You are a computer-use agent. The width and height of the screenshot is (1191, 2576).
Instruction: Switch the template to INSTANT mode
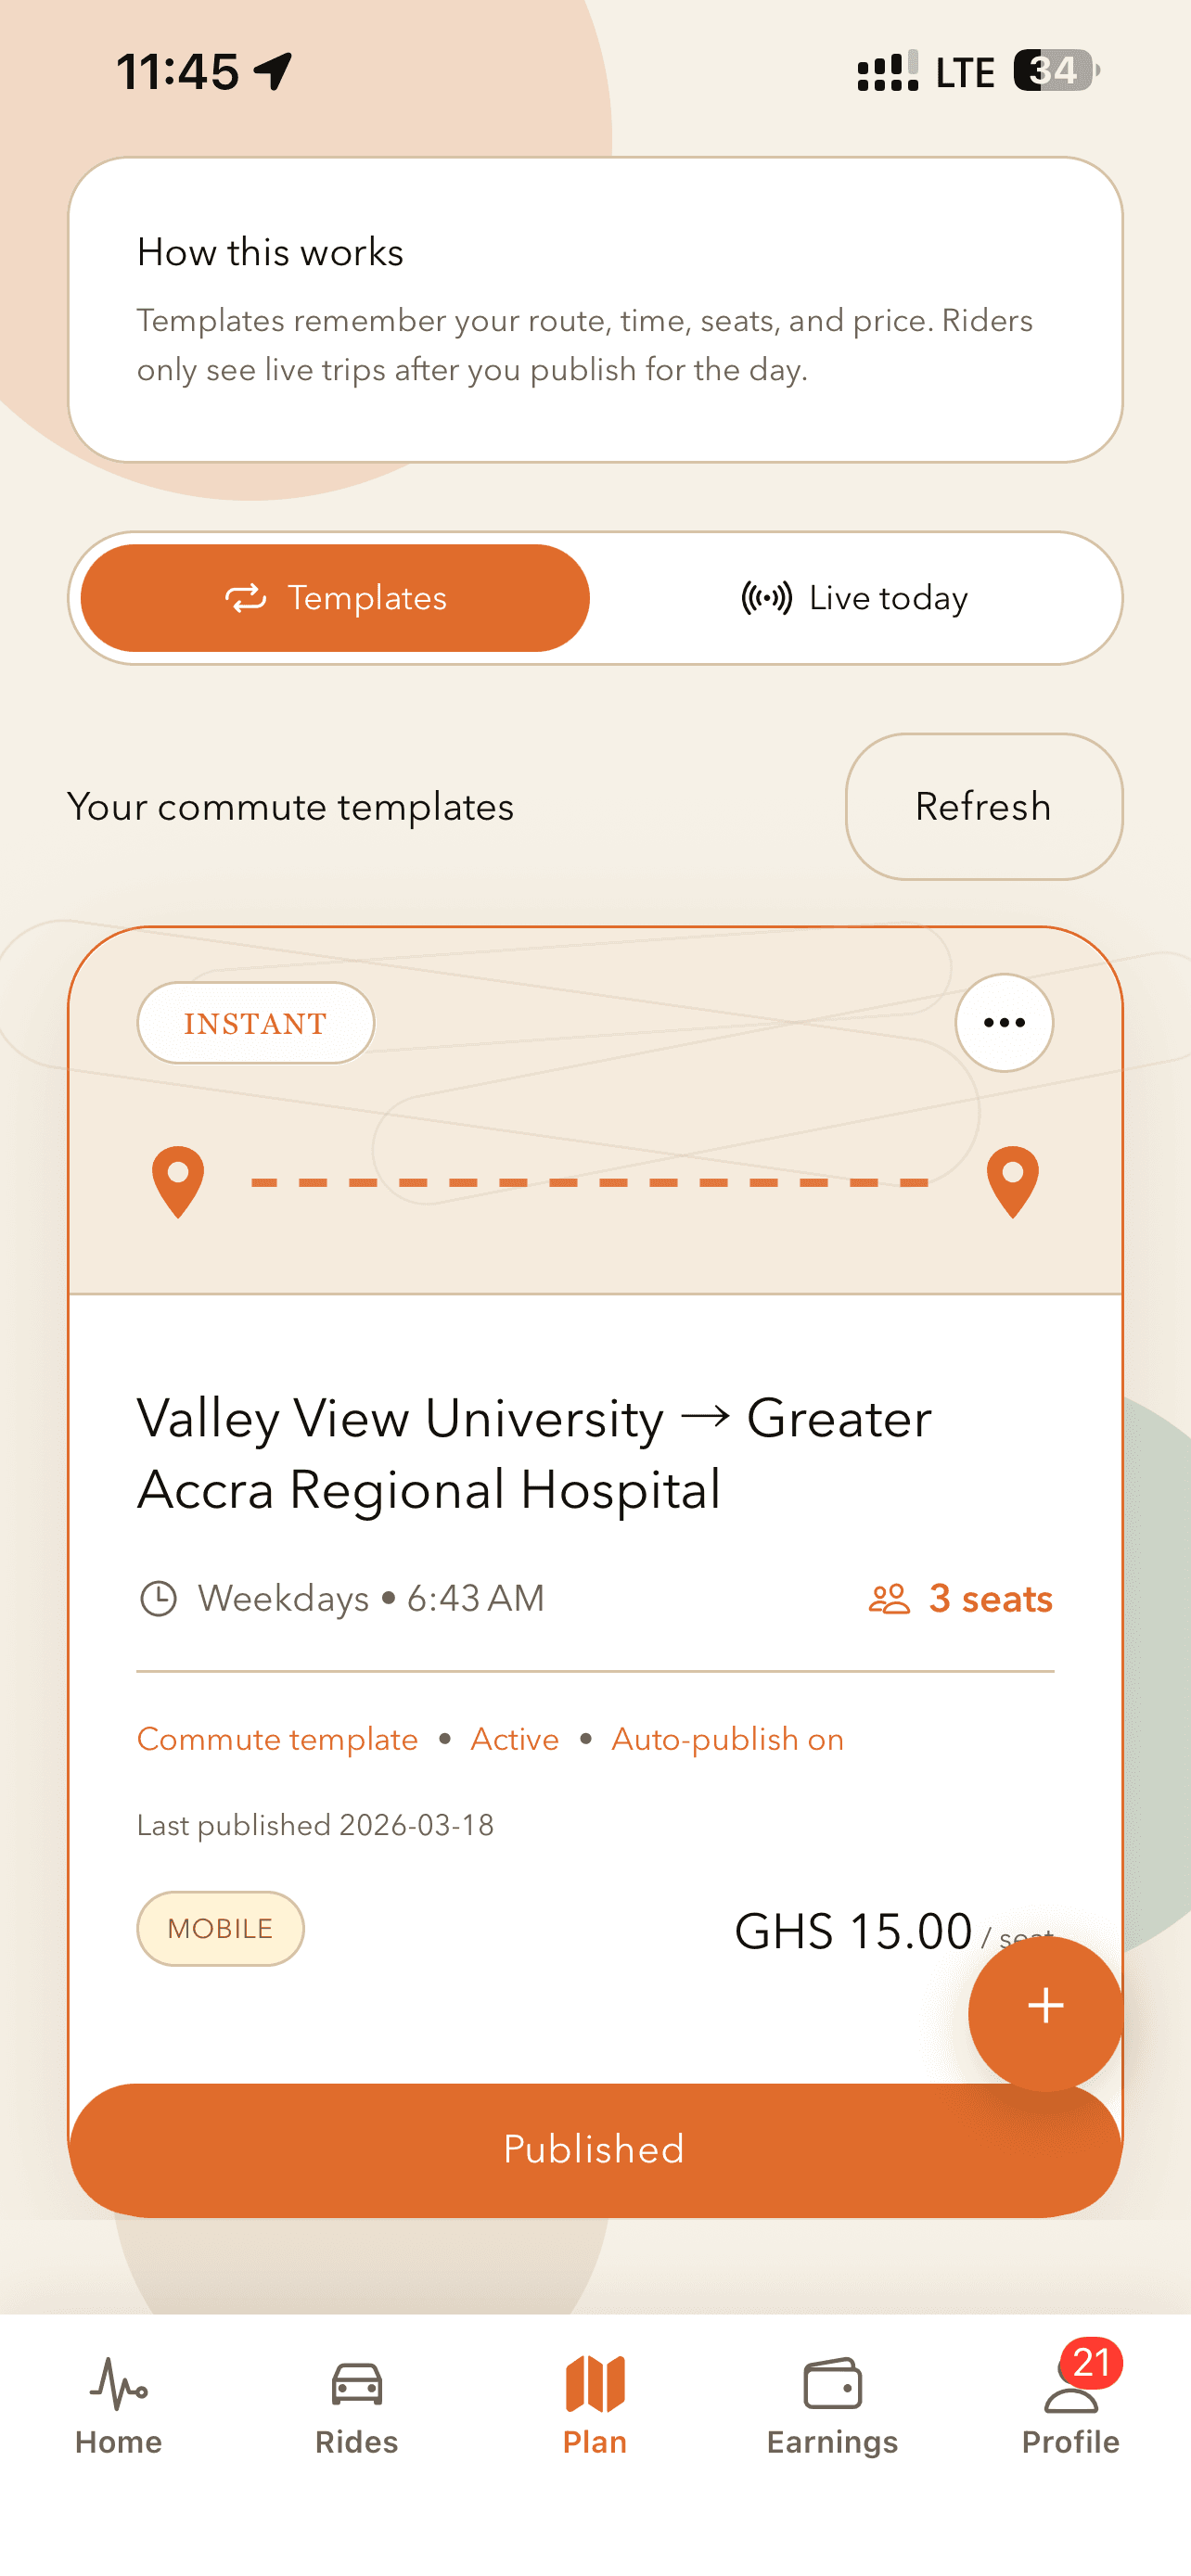[254, 1022]
